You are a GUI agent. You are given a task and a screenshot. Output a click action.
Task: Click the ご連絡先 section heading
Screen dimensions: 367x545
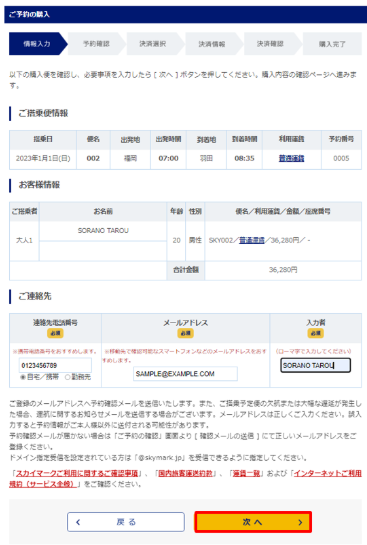pyautogui.click(x=35, y=296)
